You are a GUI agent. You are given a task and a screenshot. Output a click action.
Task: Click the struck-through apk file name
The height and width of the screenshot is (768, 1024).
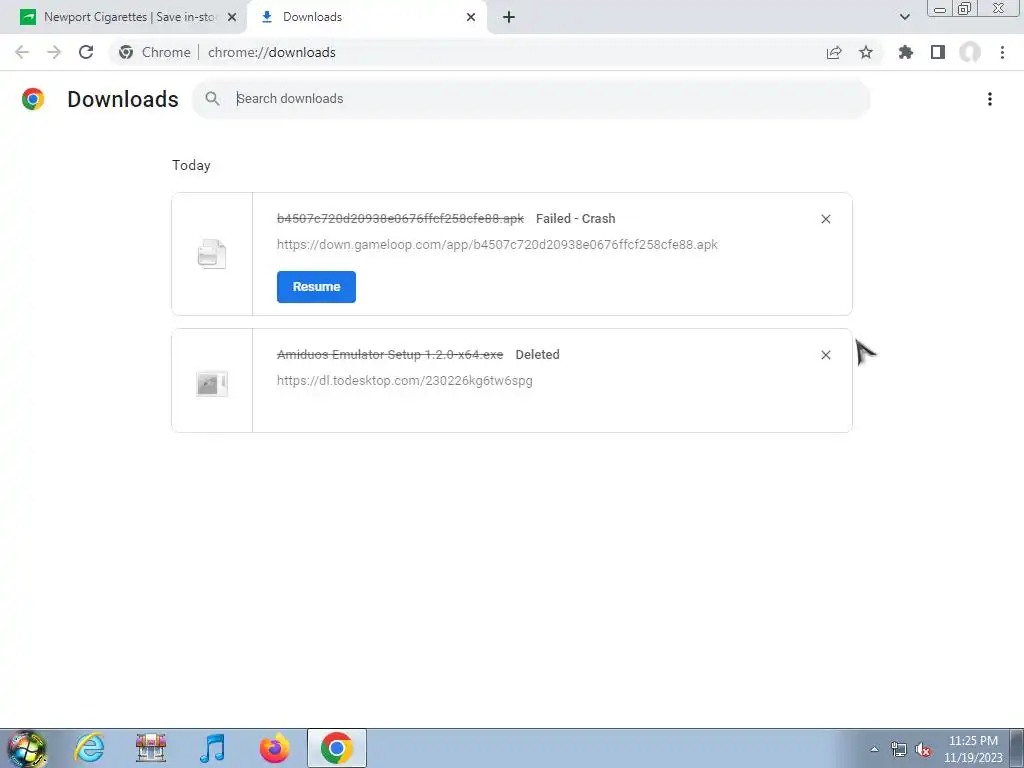pyautogui.click(x=400, y=219)
